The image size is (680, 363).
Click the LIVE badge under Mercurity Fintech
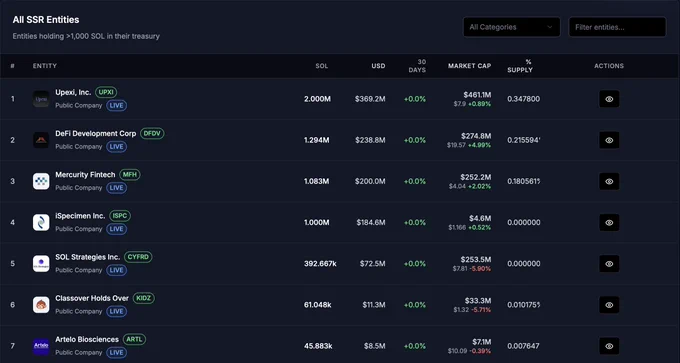117,188
